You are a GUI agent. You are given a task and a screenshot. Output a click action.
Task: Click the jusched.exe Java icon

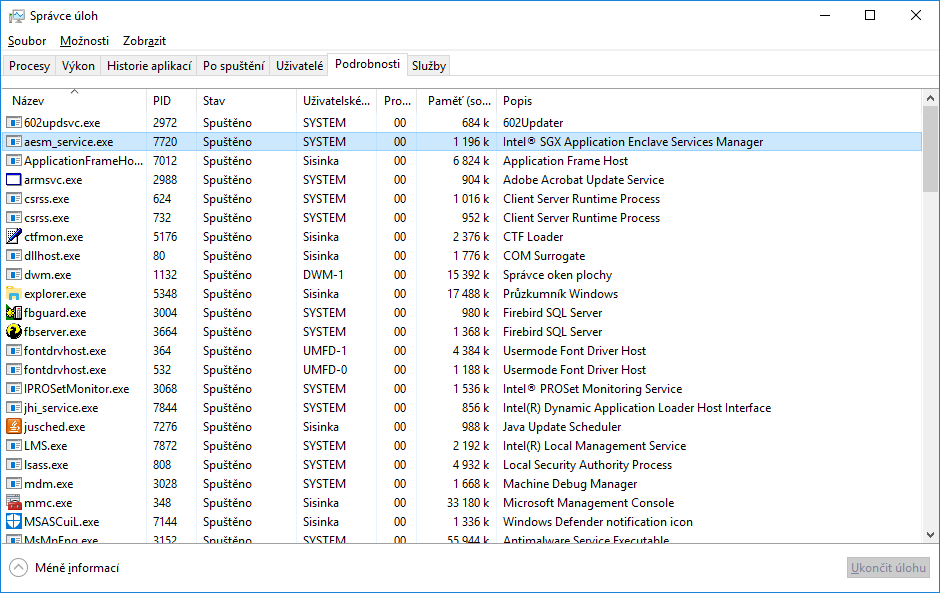(x=14, y=427)
